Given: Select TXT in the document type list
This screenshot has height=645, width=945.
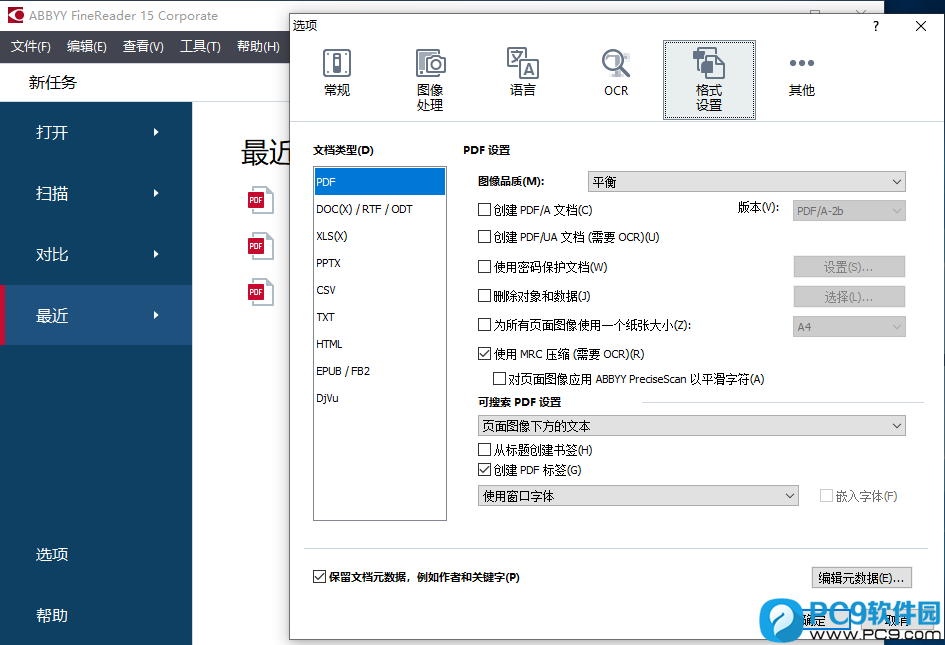Looking at the screenshot, I should [x=380, y=316].
